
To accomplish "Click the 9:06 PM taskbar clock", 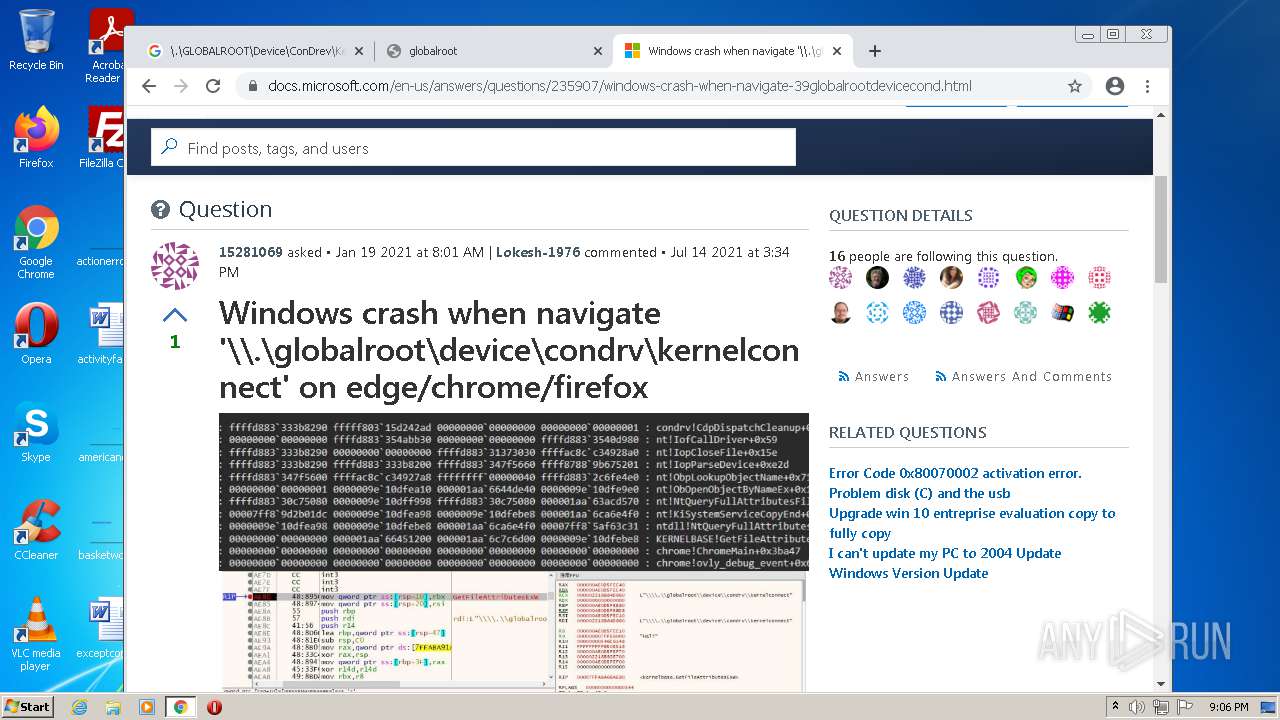I will tap(1228, 707).
